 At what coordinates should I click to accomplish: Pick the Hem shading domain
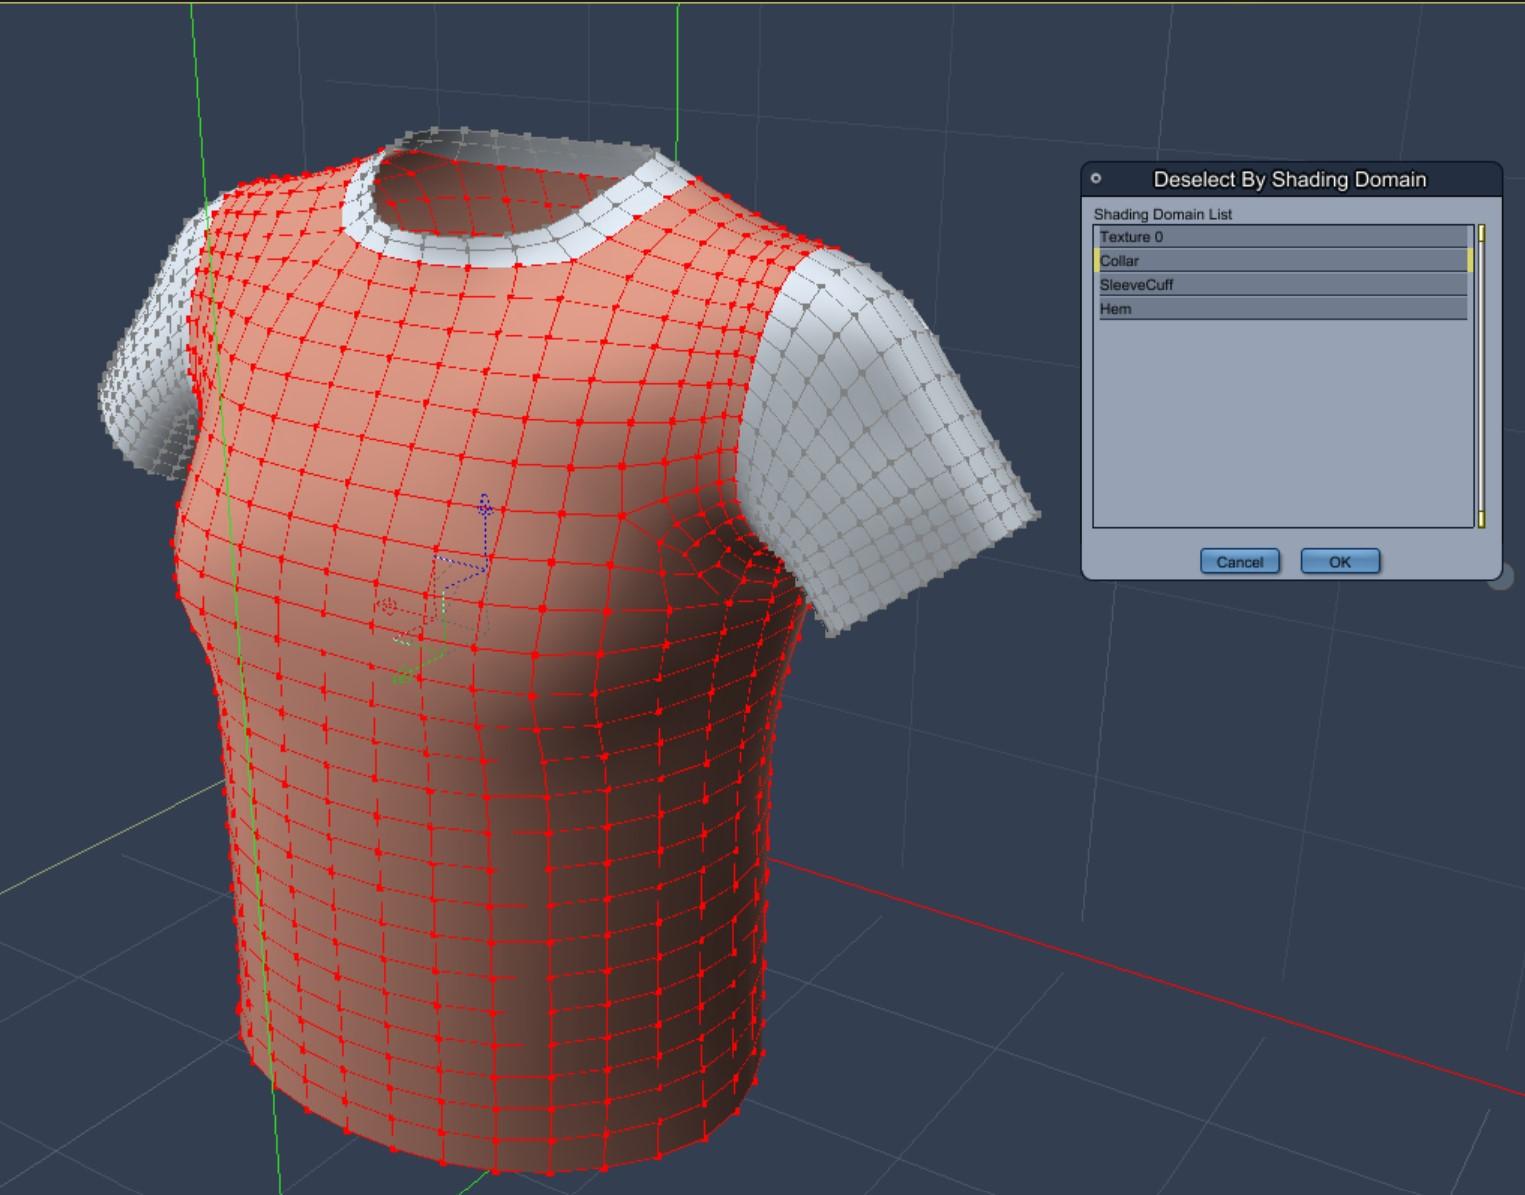point(1283,309)
